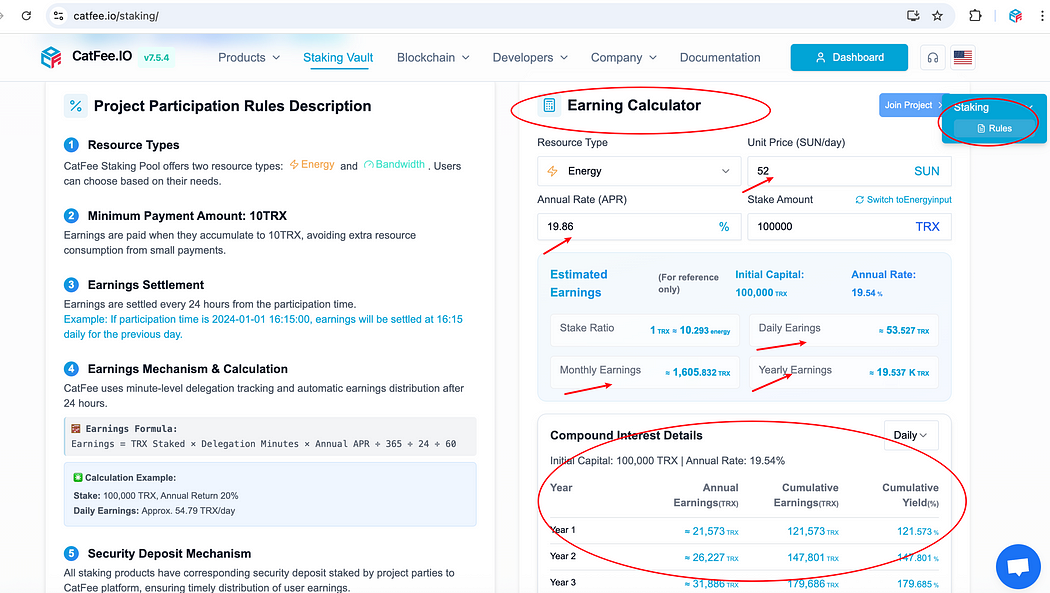Click the Stake Ratio value 10.293 energy
Screen dimensions: 1050x593
tap(690, 331)
